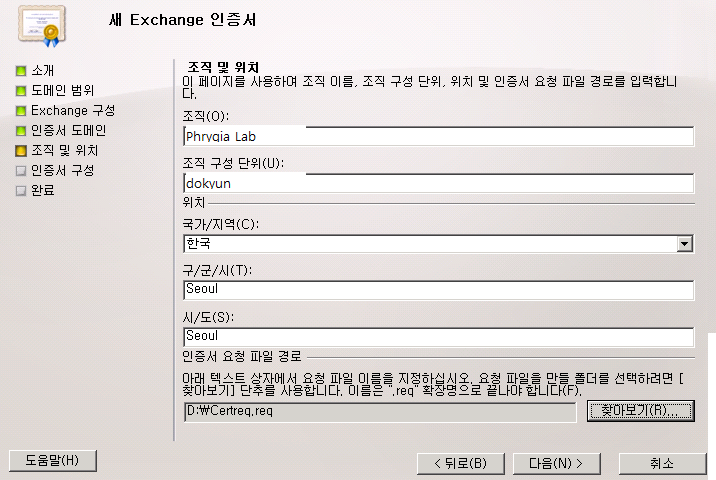Click the 구/군/시(T) field containing Seoul
Image resolution: width=716 pixels, height=480 pixels.
click(x=438, y=290)
